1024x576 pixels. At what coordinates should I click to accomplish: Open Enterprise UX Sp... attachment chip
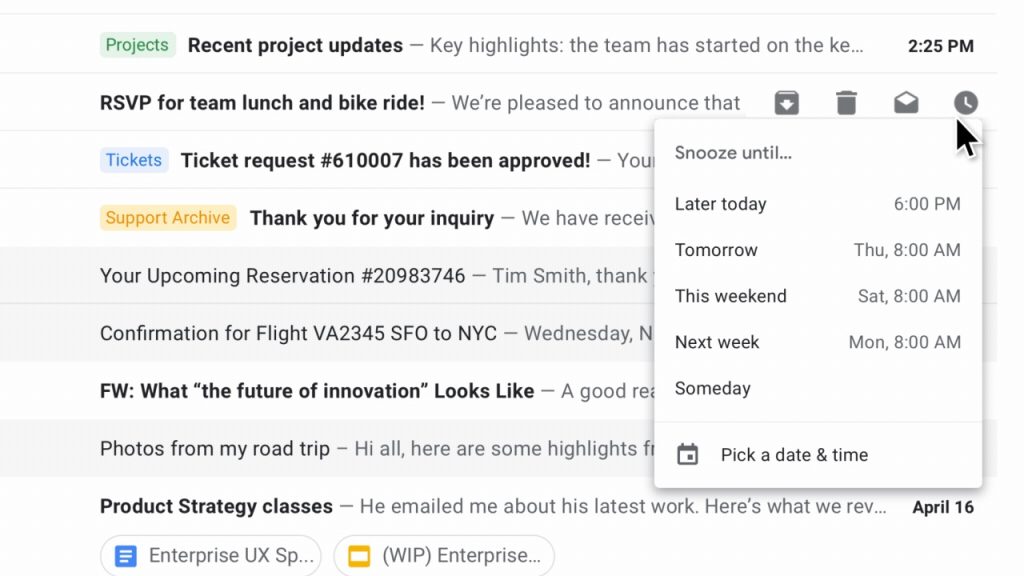tap(210, 556)
